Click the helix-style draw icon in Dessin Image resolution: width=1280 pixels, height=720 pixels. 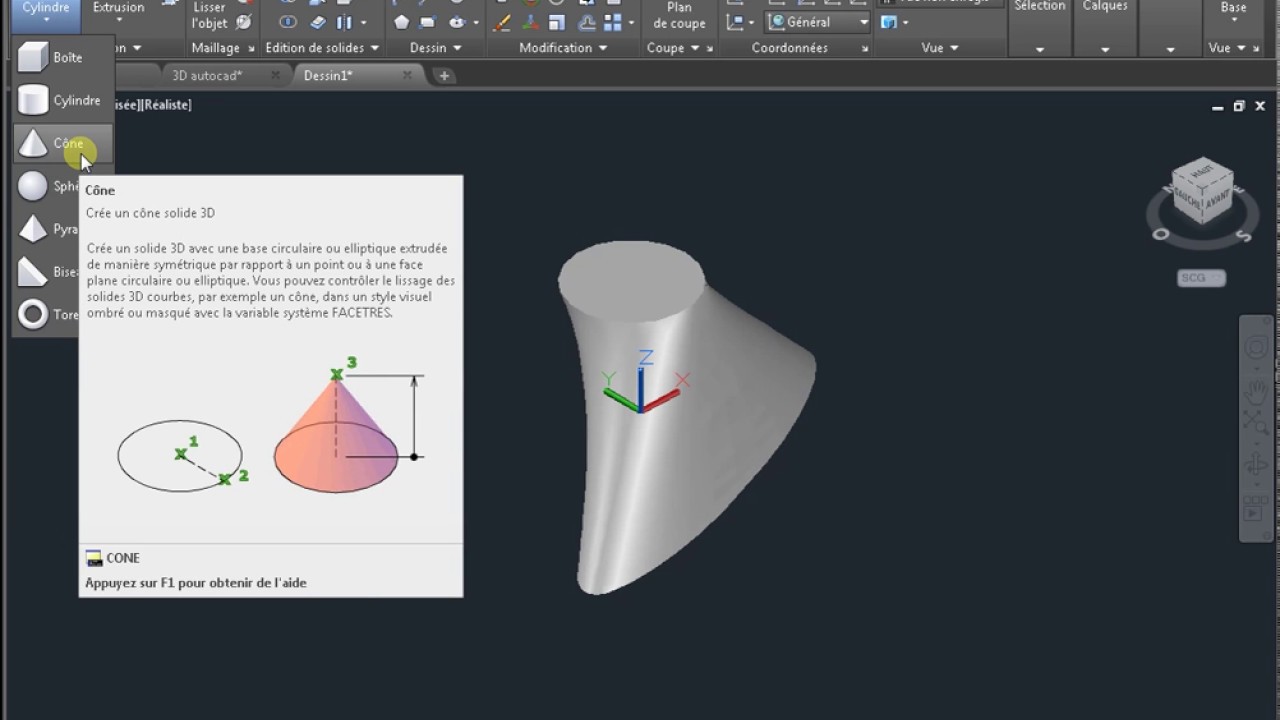(457, 22)
